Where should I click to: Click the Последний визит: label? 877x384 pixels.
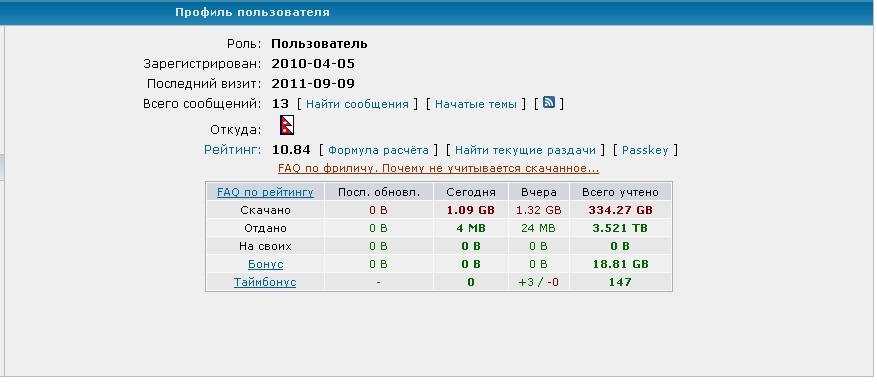tap(204, 84)
